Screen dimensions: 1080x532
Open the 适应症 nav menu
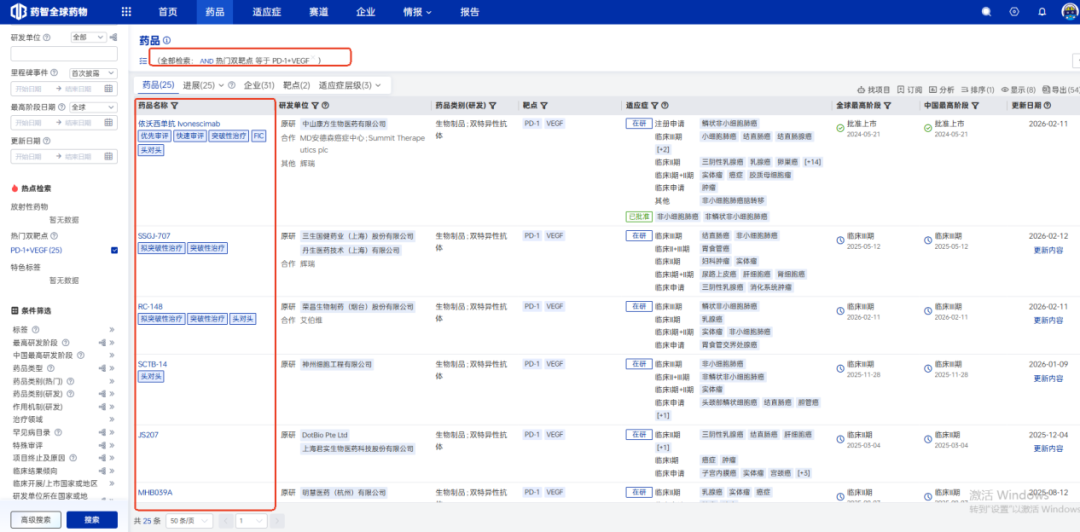tap(266, 12)
